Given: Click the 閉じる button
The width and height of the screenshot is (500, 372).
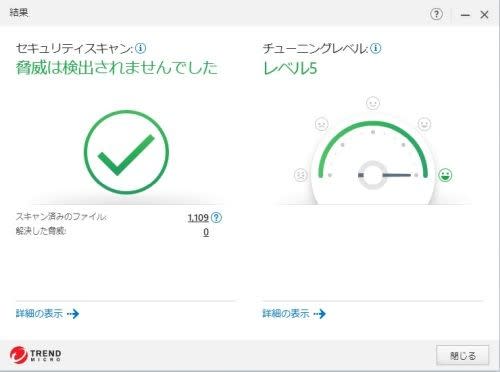Looking at the screenshot, I should [x=463, y=356].
